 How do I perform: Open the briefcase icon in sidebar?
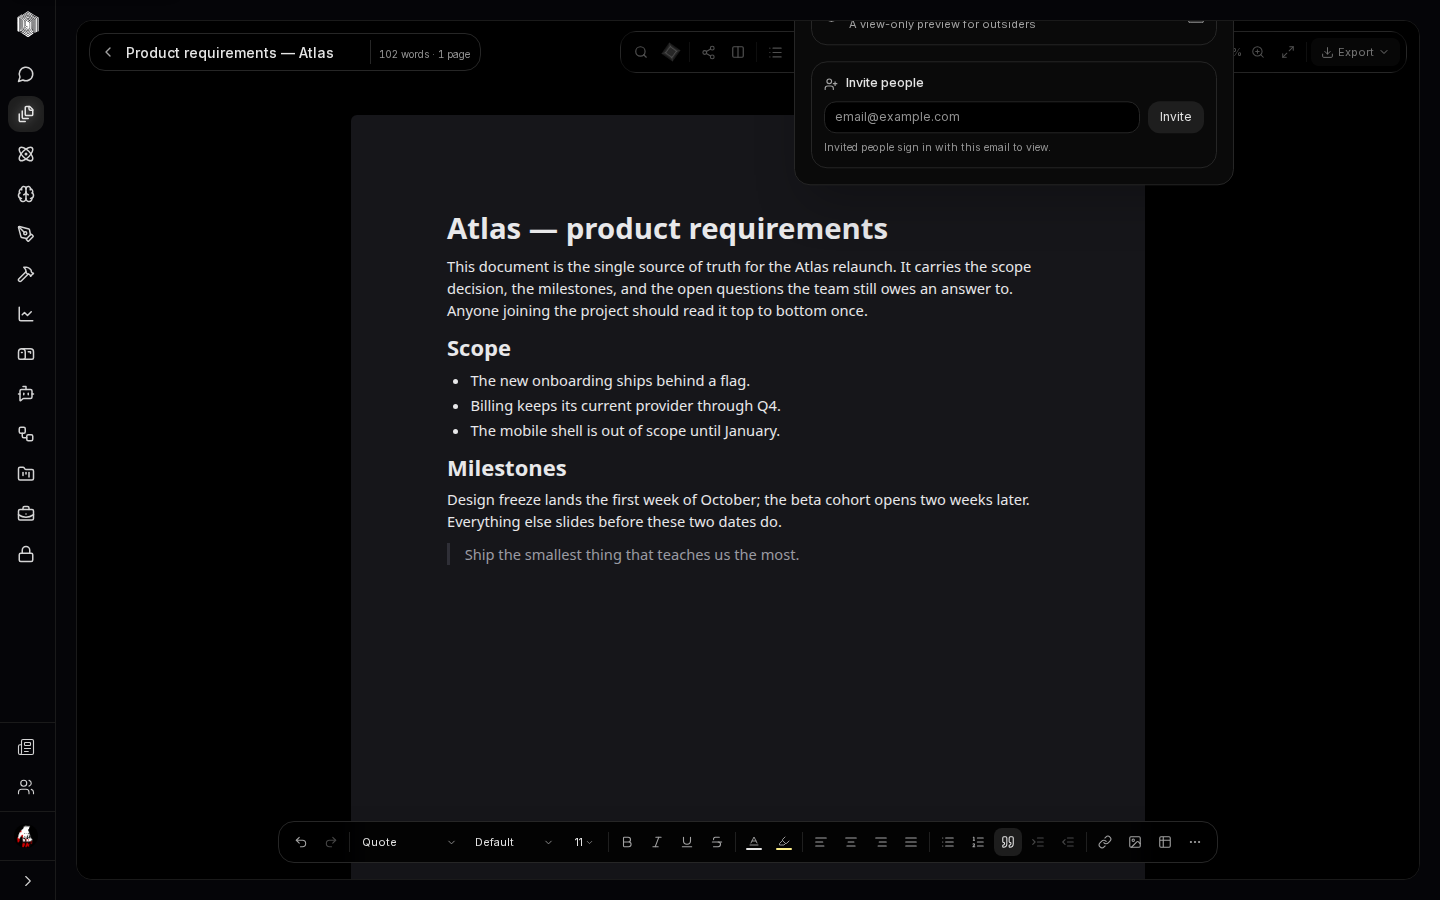click(x=26, y=514)
